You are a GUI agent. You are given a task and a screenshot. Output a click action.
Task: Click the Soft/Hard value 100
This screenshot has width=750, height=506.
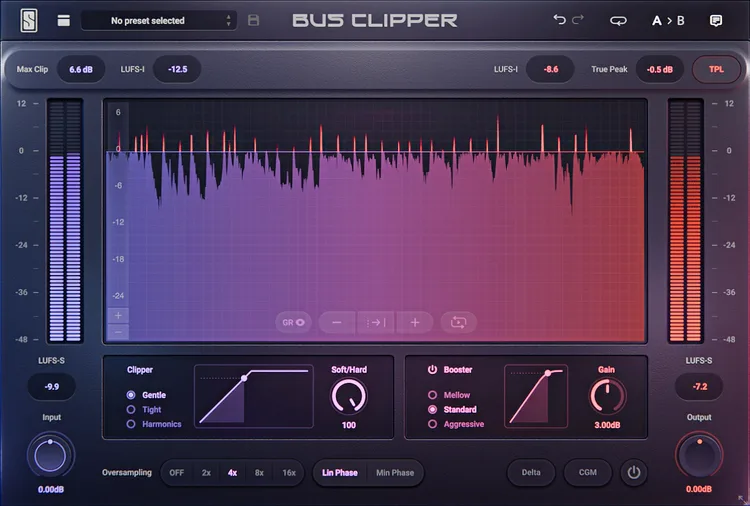pyautogui.click(x=349, y=425)
